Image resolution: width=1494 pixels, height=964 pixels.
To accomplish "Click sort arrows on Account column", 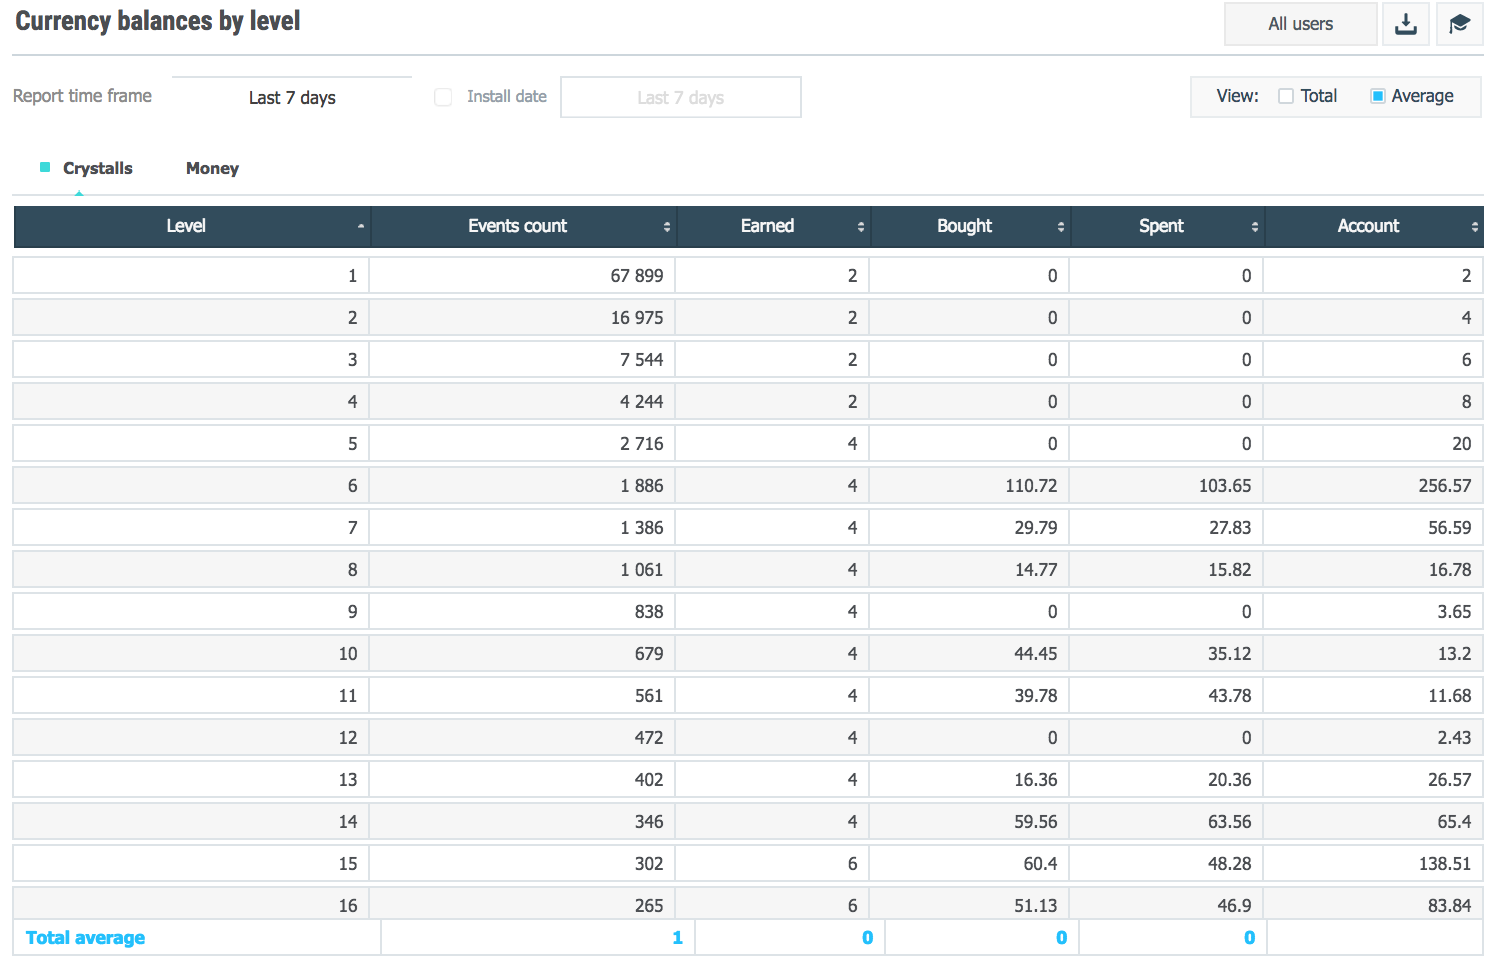I will click(x=1474, y=227).
